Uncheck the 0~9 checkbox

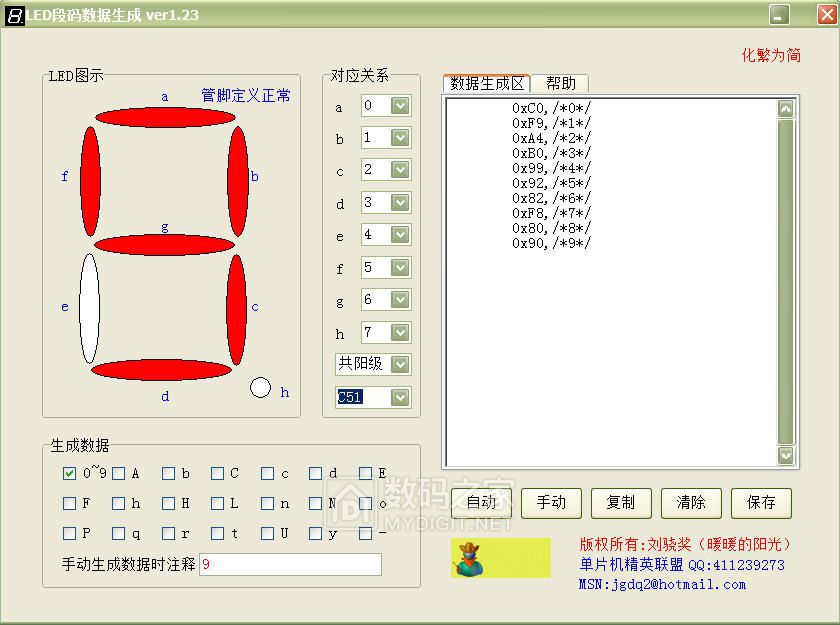pyautogui.click(x=69, y=474)
